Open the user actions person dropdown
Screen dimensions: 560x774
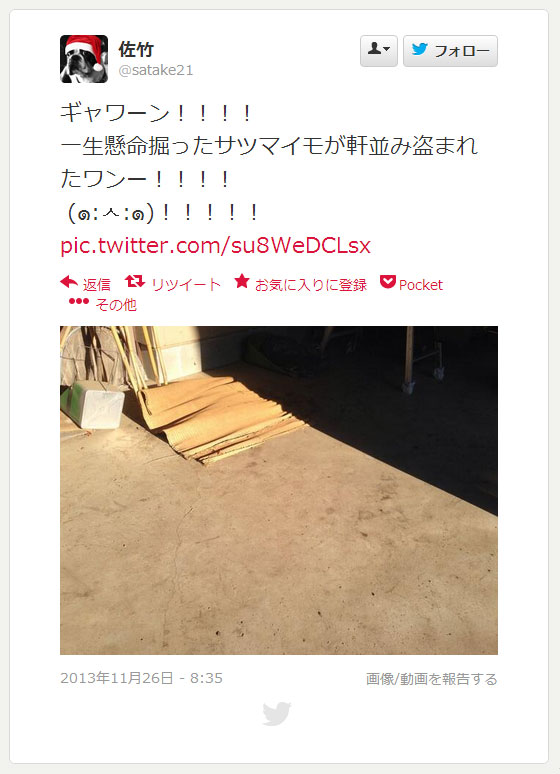point(379,51)
